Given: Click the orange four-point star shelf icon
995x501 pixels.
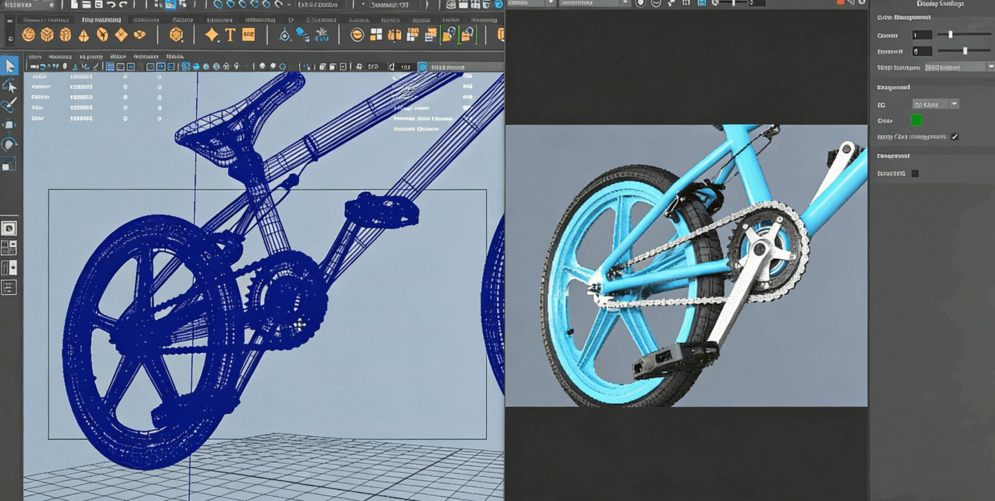Looking at the screenshot, I should point(211,35).
